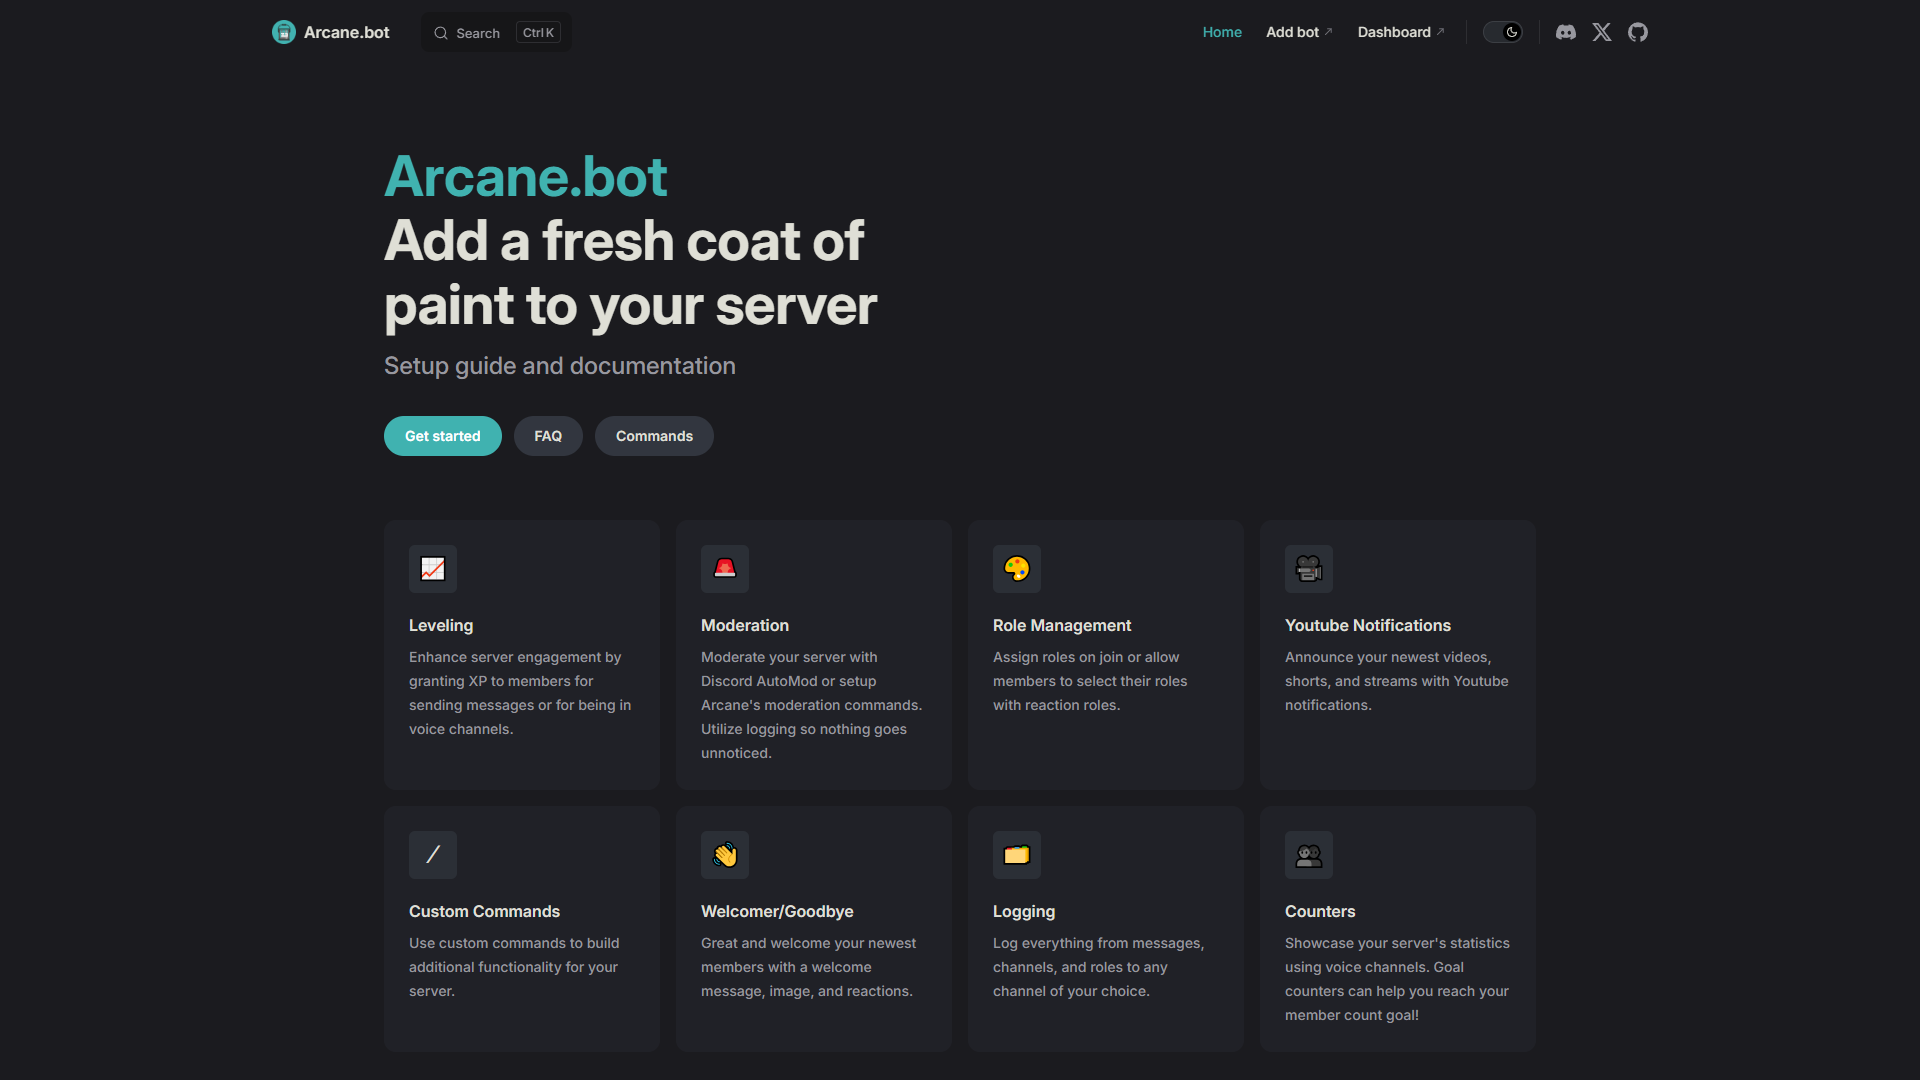
Task: Open the GitHub icon link
Action: pos(1638,32)
